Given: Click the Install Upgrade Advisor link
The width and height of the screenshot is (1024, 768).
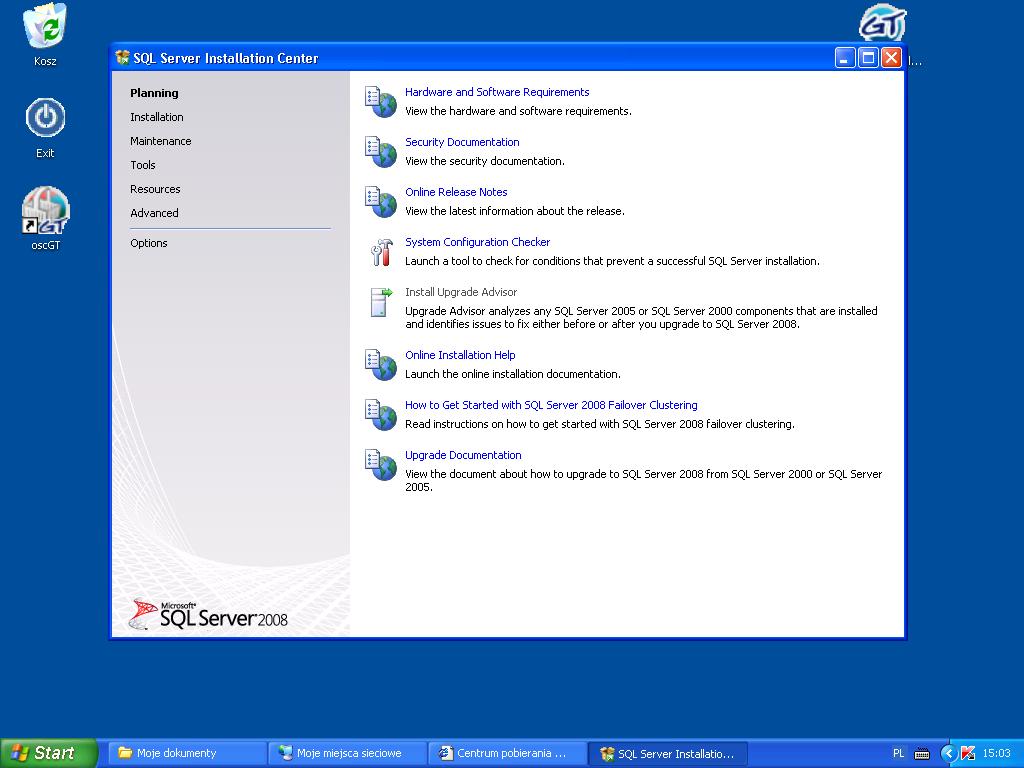Looking at the screenshot, I should click(x=461, y=292).
